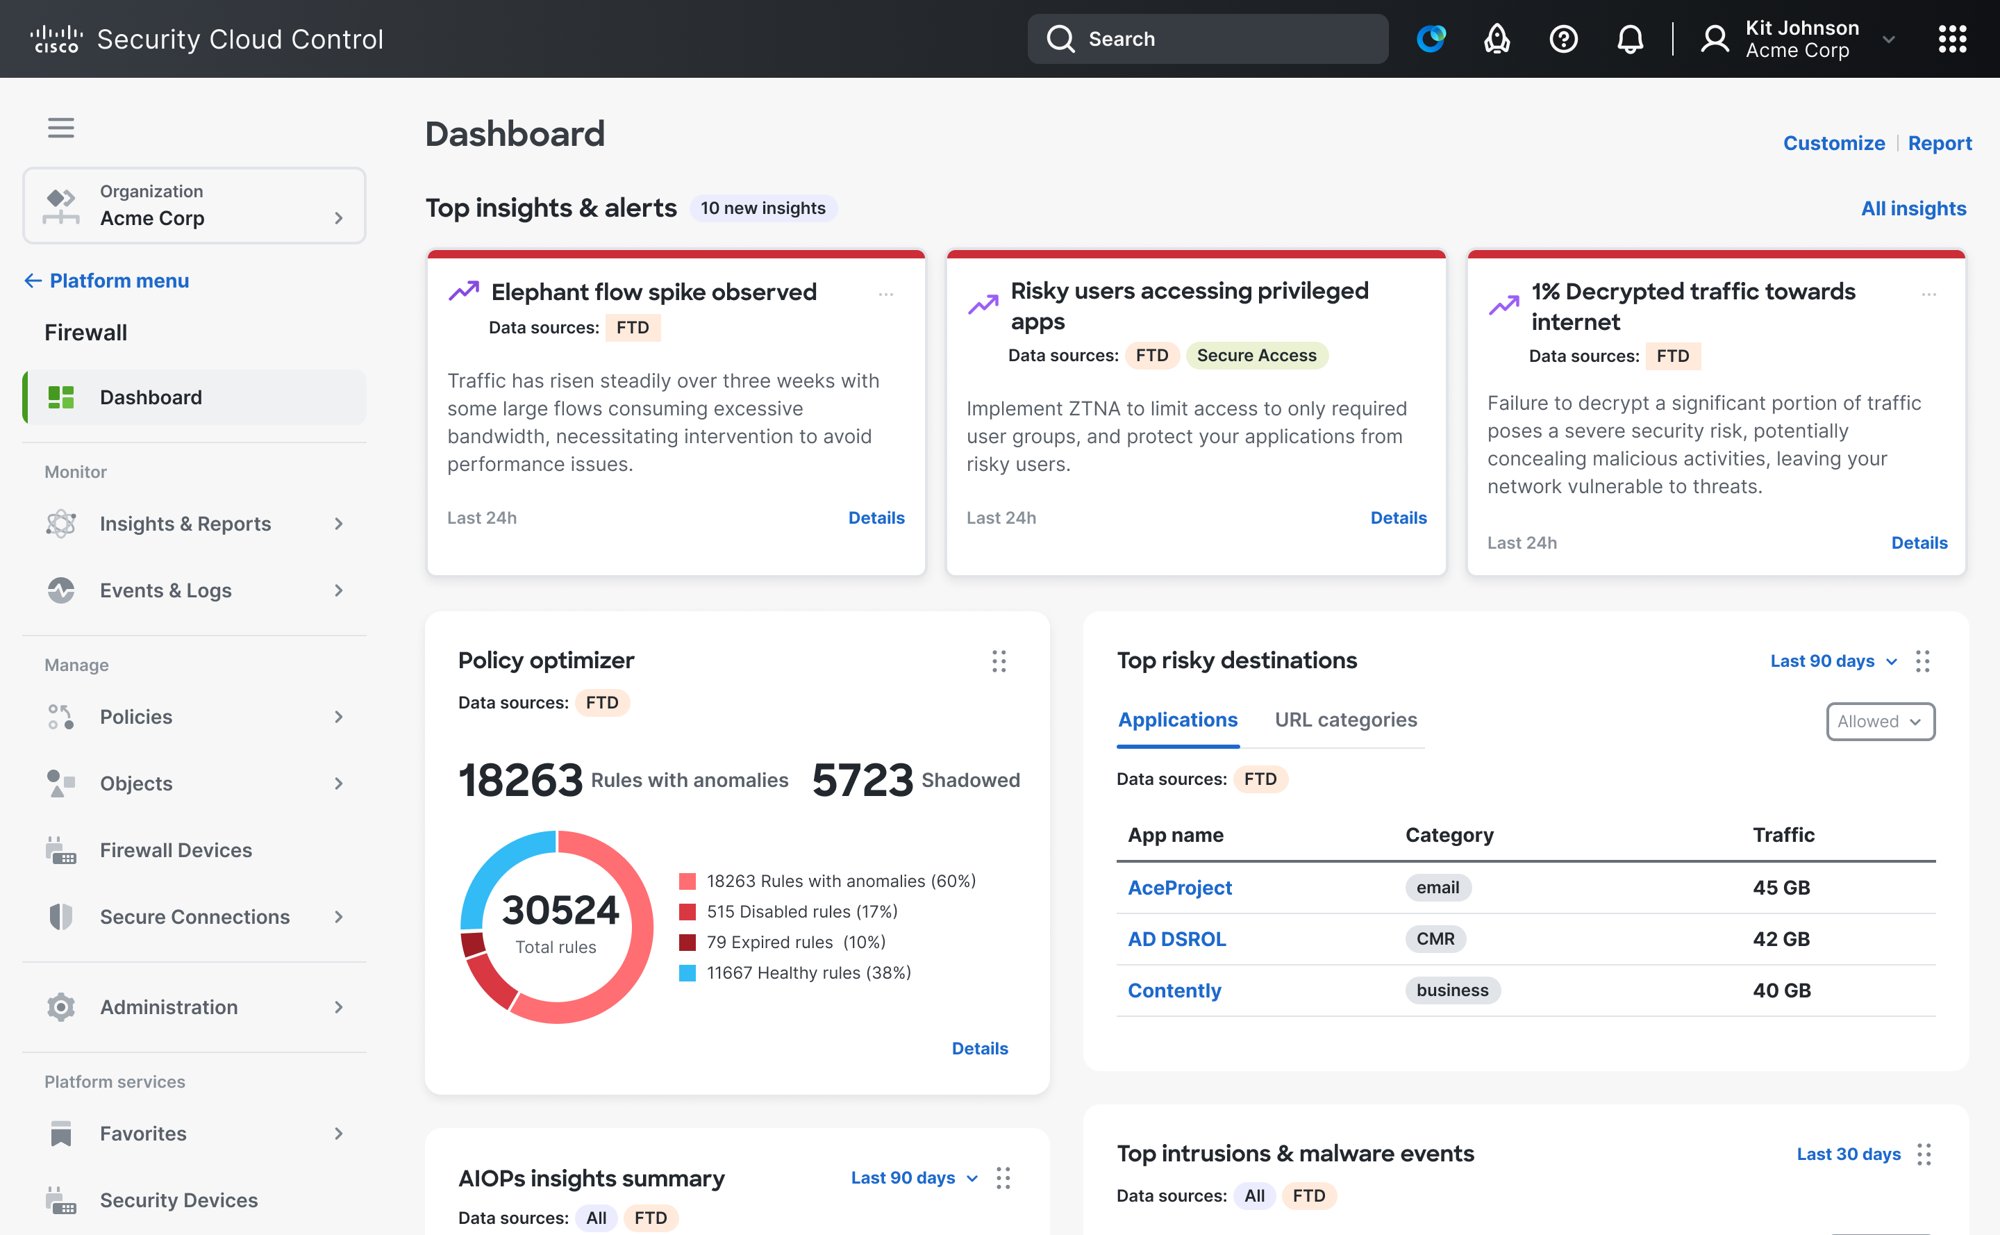Expand the Policies submenu chevron
2000x1235 pixels.
tap(339, 717)
